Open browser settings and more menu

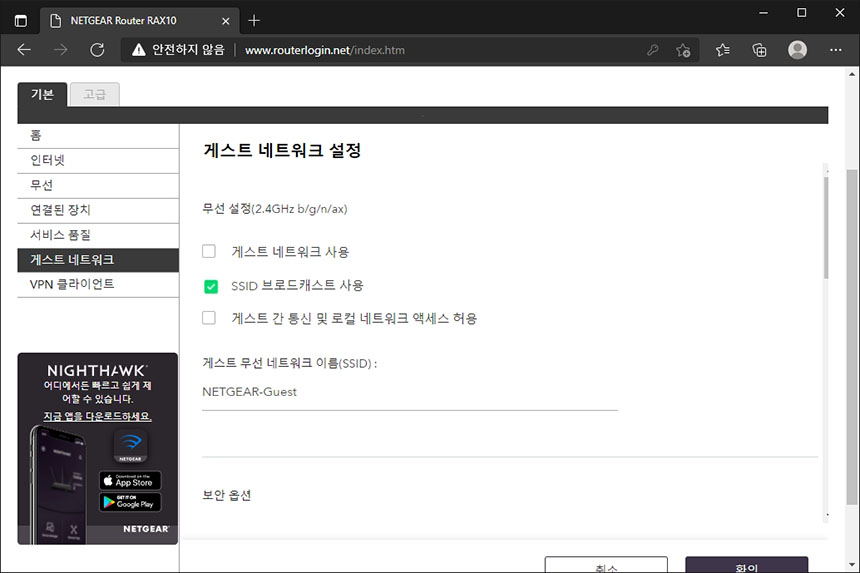pos(836,50)
